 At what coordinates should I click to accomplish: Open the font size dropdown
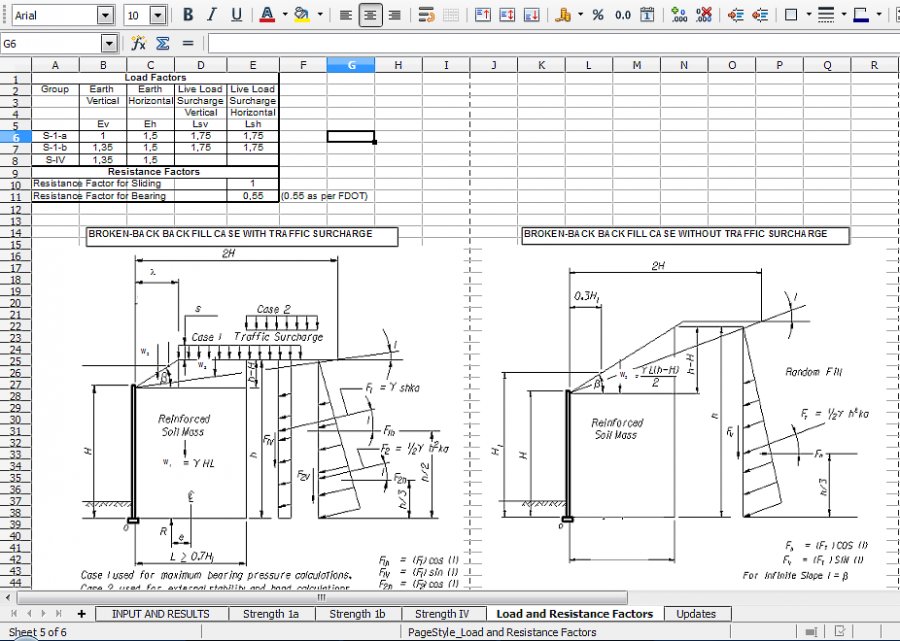coord(158,15)
